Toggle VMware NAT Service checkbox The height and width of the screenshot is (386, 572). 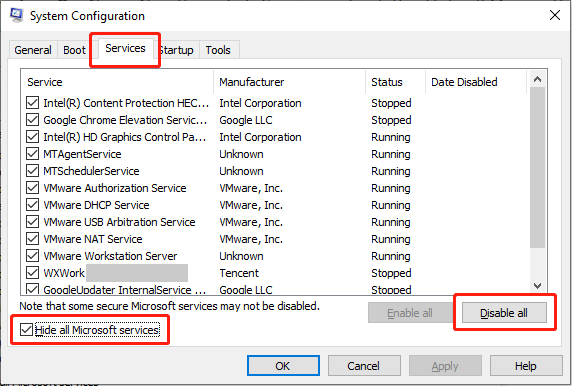click(32, 239)
